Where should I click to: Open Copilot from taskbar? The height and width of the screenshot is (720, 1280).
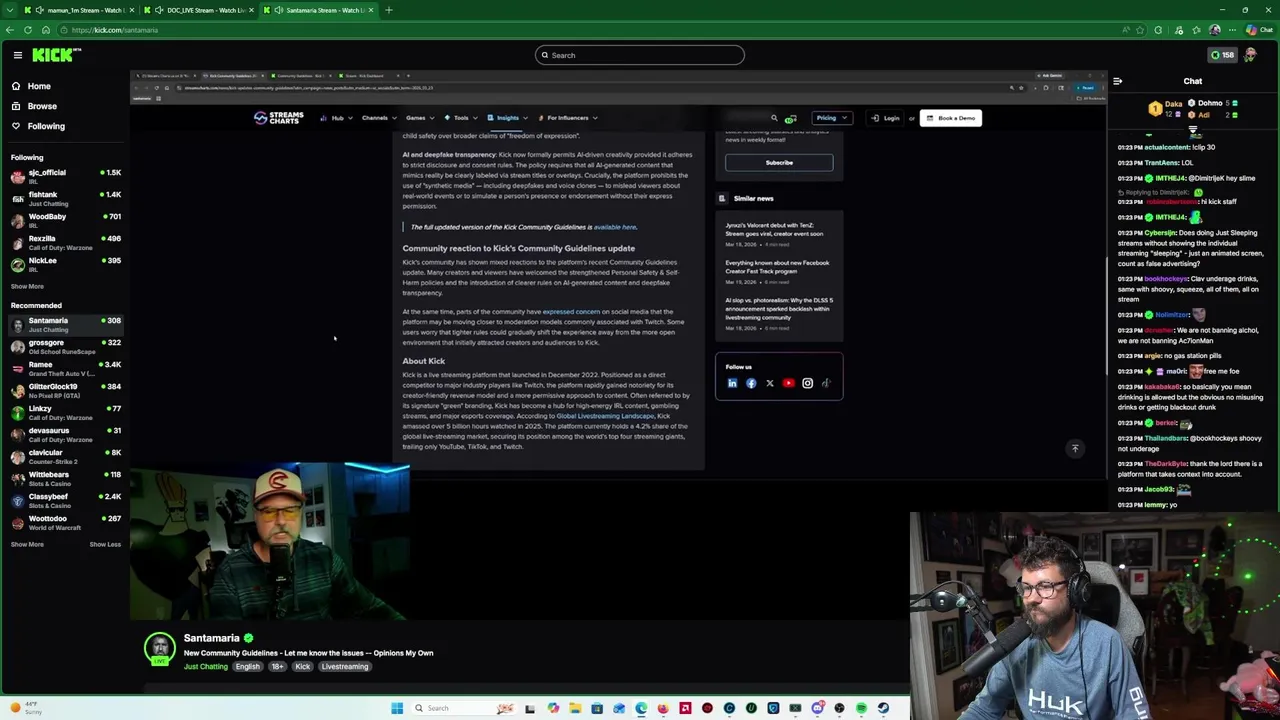[x=553, y=708]
